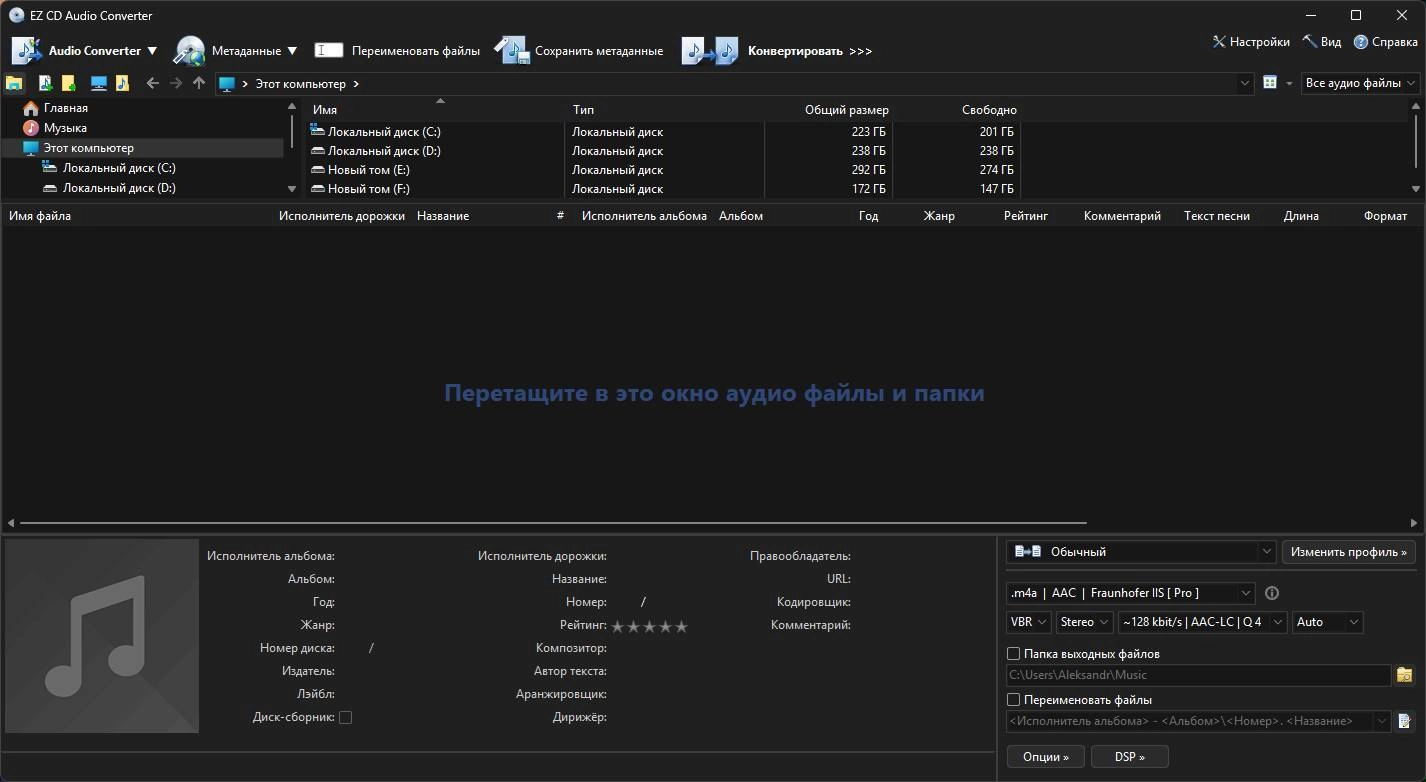This screenshot has height=782, width=1426.
Task: Open the .m4a AAC format dropdown
Action: 1130,593
